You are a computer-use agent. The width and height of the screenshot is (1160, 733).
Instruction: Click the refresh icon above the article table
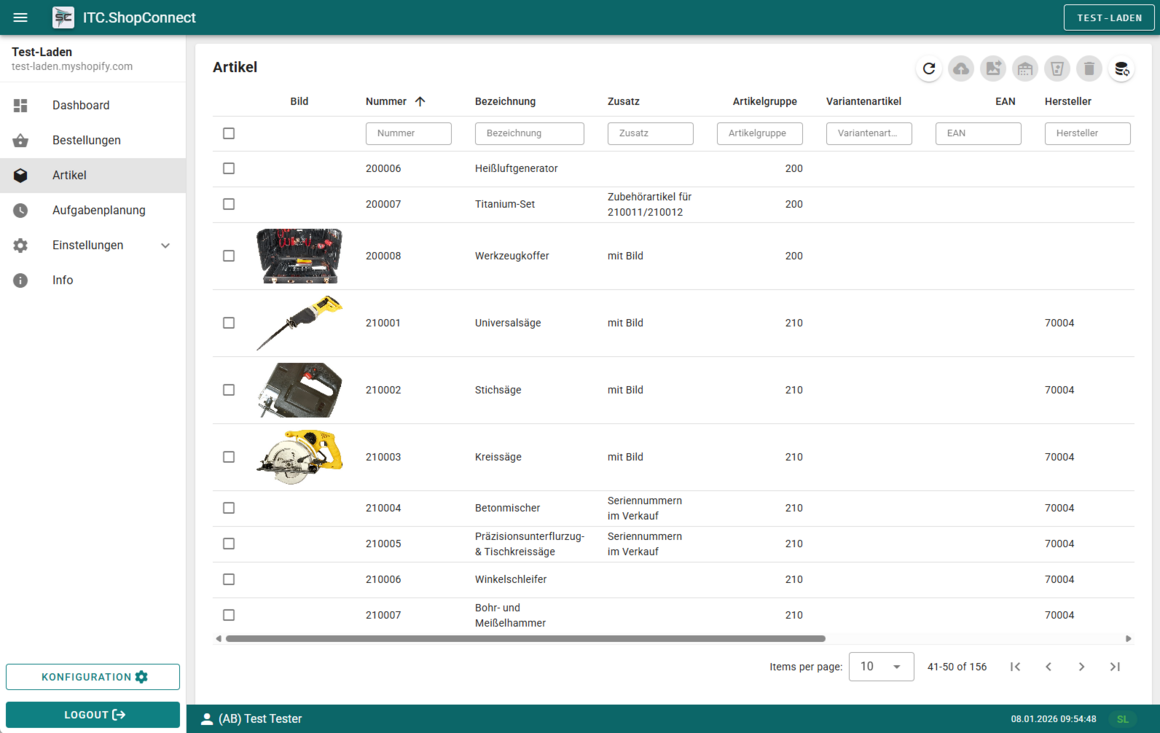[x=929, y=69]
